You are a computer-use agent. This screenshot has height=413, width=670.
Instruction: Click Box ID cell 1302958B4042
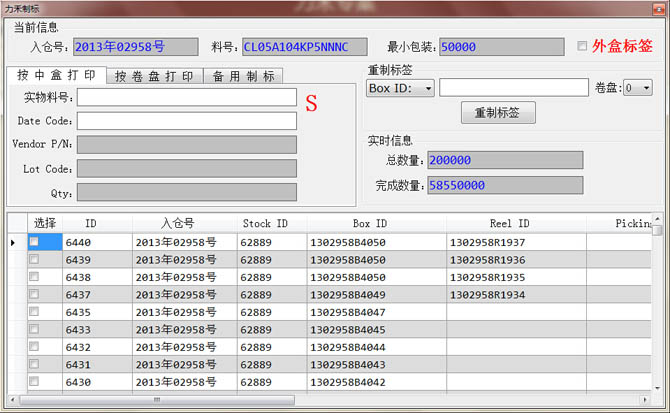(376, 382)
